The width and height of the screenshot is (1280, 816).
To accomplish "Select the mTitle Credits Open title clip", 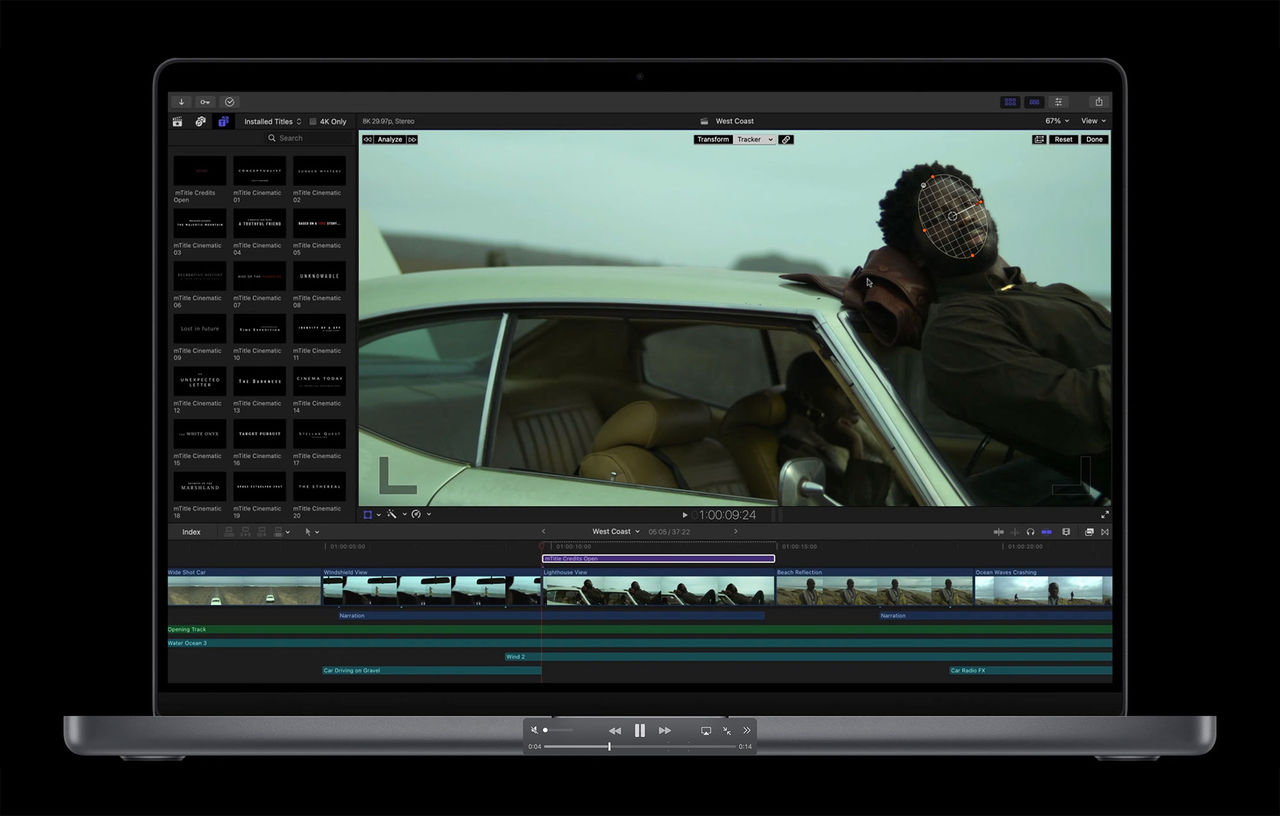I will pos(658,559).
